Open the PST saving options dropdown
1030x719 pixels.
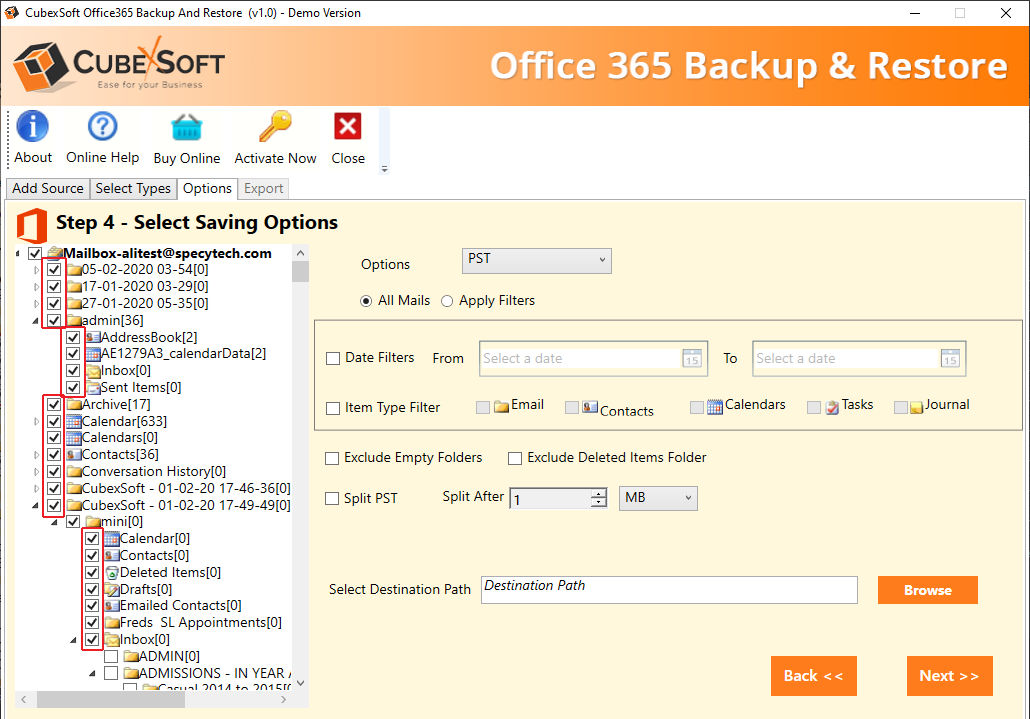[536, 260]
